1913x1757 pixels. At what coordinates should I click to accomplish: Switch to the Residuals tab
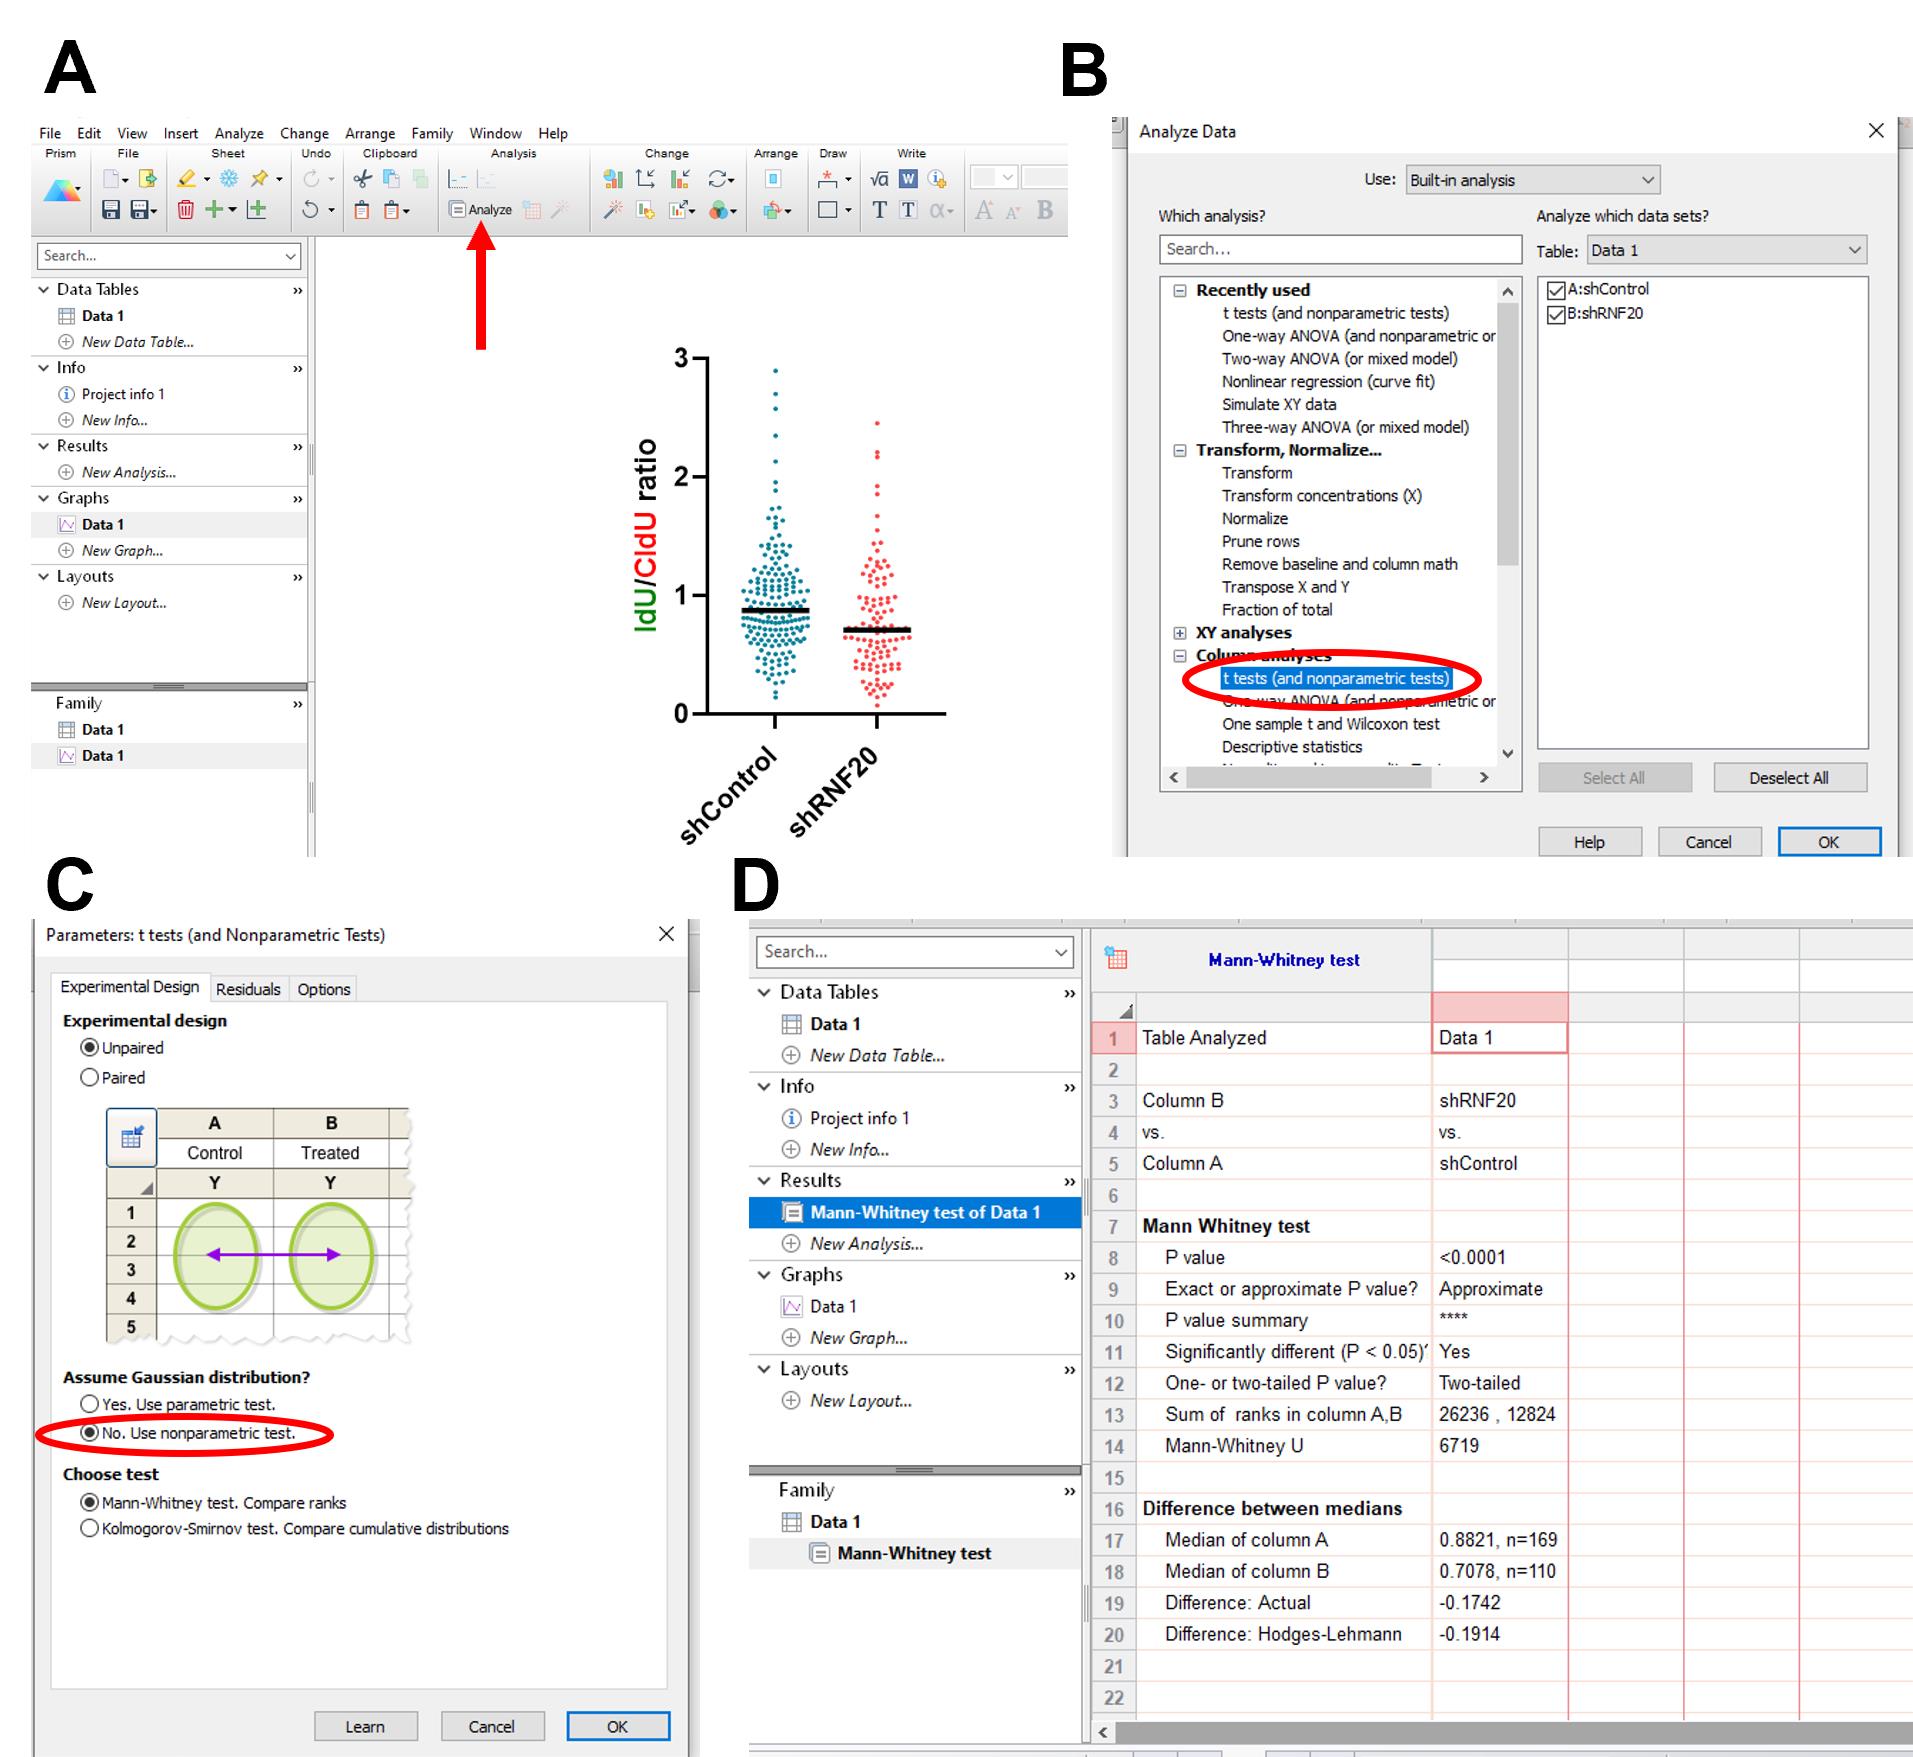pos(248,989)
